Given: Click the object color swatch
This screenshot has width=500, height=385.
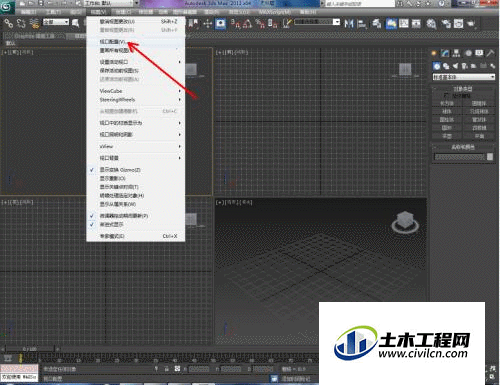Looking at the screenshot, I should [490, 157].
